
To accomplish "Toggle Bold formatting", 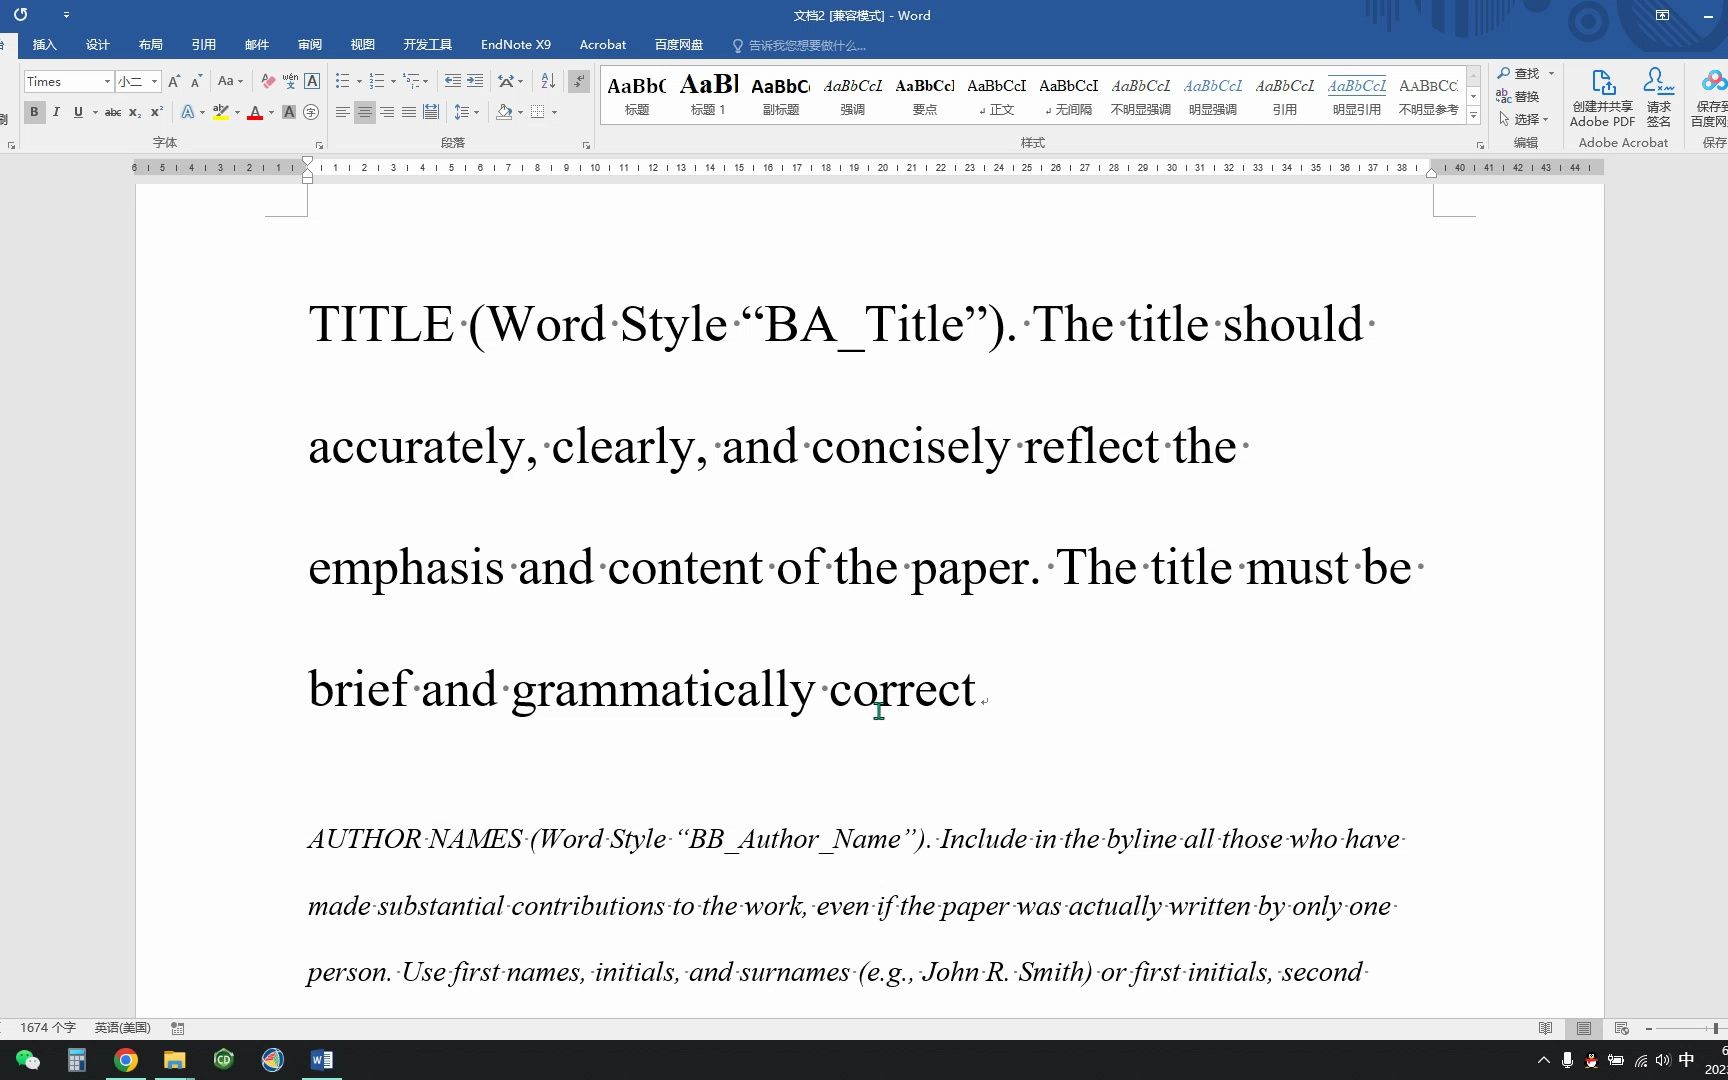I will pos(34,112).
